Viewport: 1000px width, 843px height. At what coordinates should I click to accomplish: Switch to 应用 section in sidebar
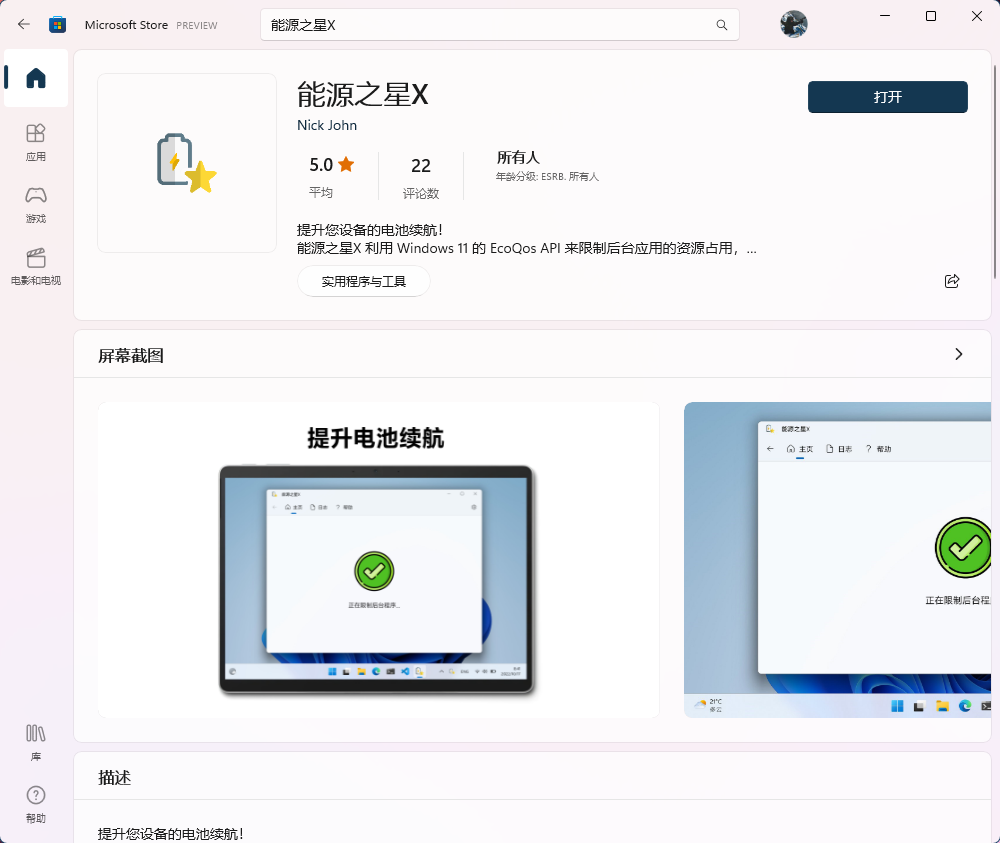click(x=36, y=142)
